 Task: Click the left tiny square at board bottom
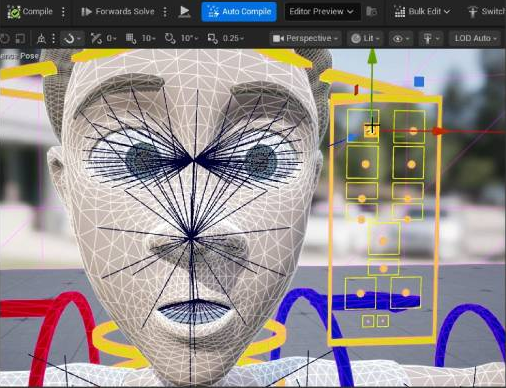[x=368, y=321]
